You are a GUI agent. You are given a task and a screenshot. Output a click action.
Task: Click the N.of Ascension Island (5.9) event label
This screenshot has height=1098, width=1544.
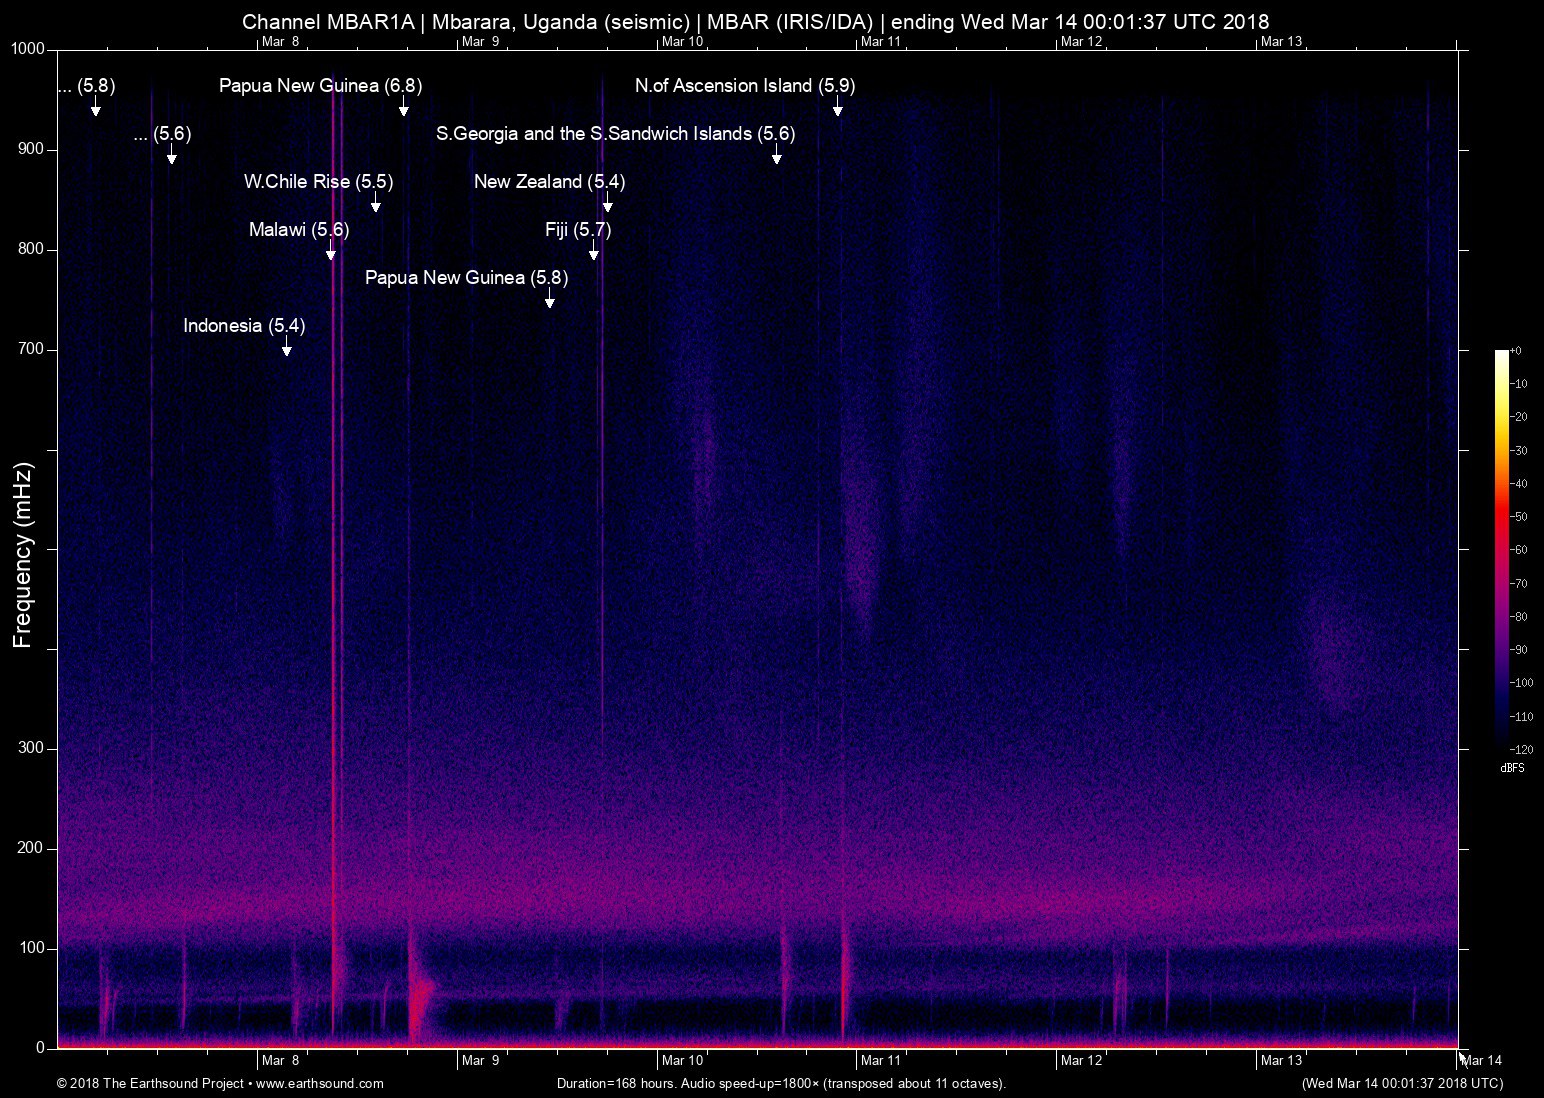click(x=744, y=86)
